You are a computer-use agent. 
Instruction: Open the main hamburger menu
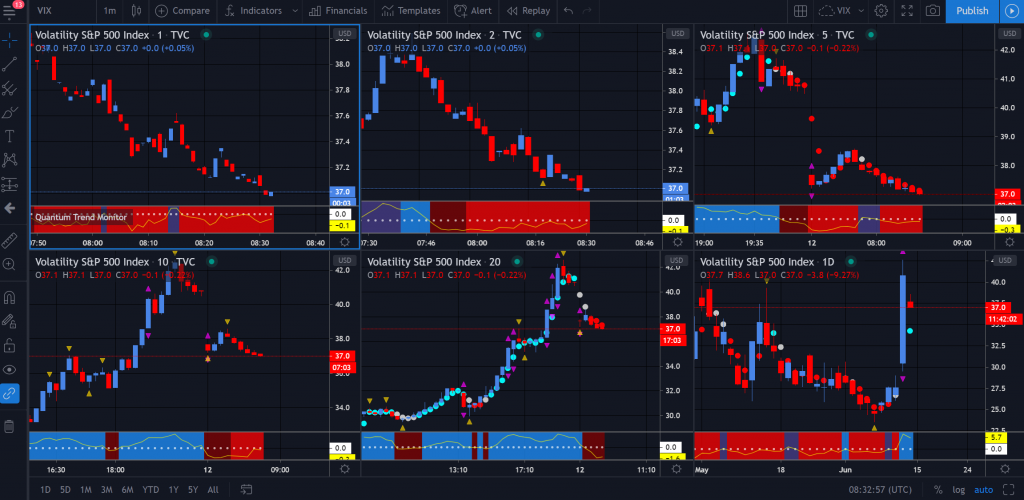click(x=10, y=10)
